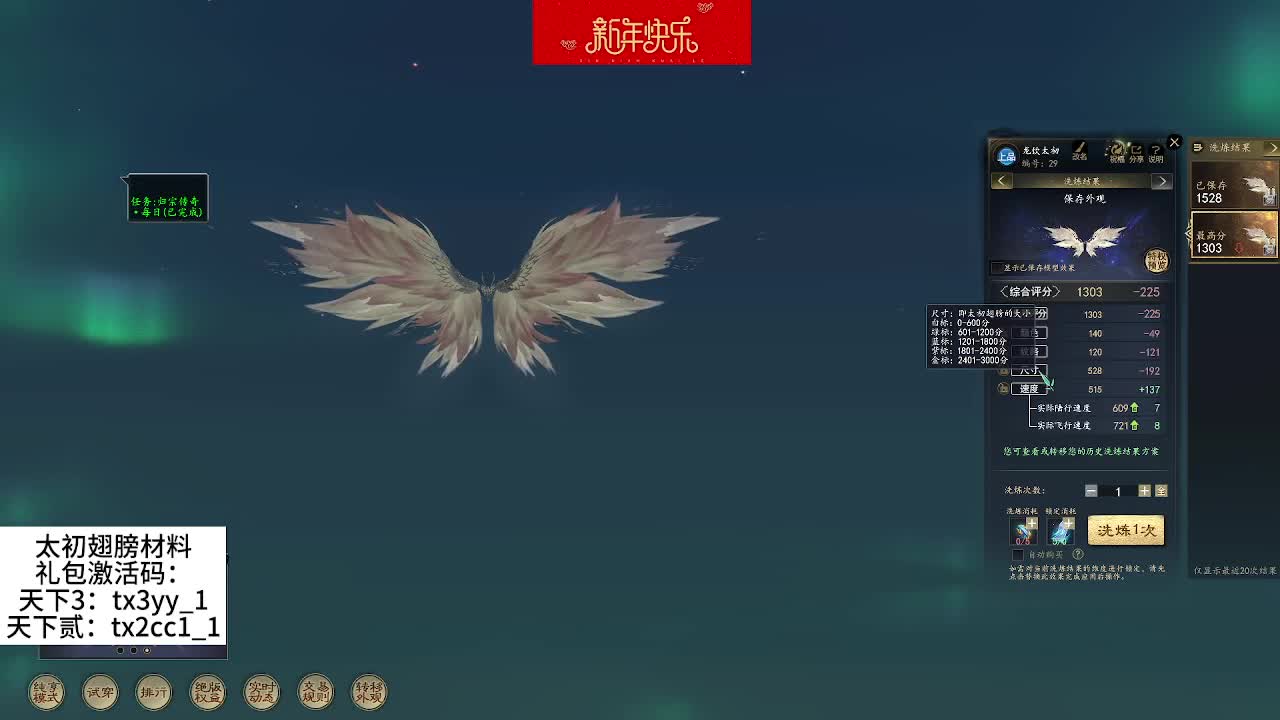Go to previous 洗炼结果 with left arrow
The image size is (1280, 720).
pyautogui.click(x=1001, y=181)
